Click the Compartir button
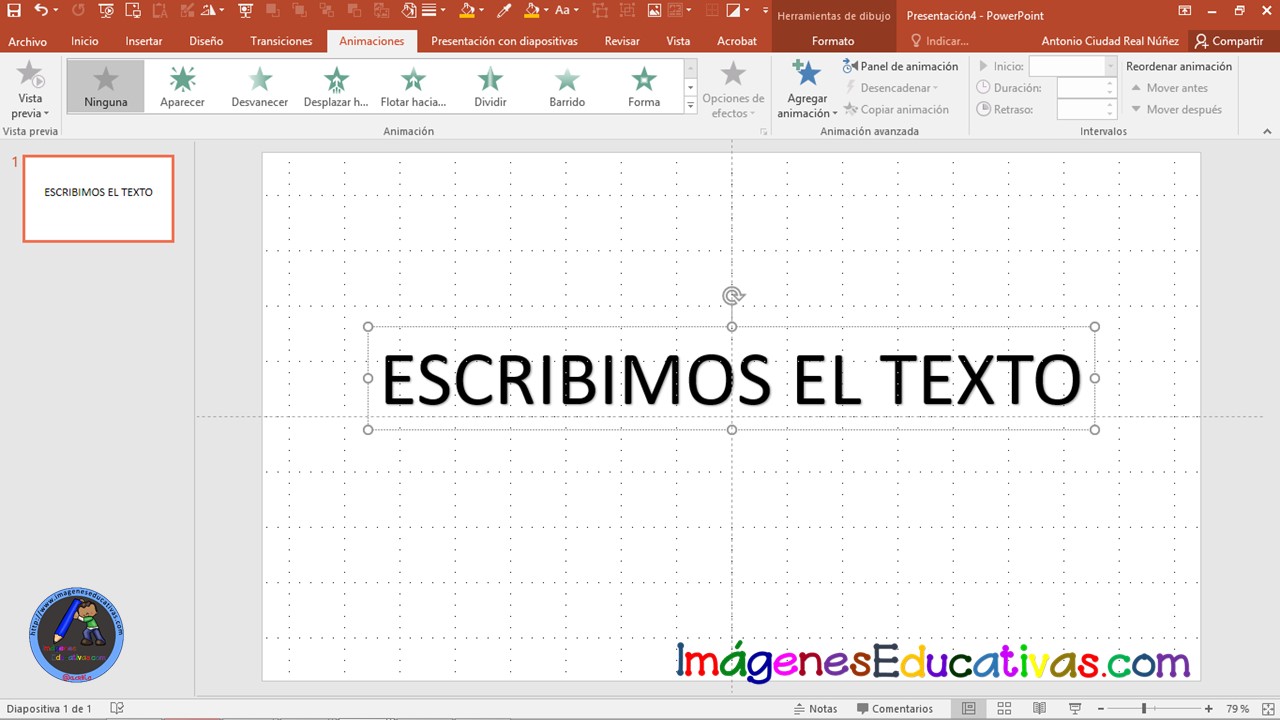Screen dimensions: 1280x720 1229,41
